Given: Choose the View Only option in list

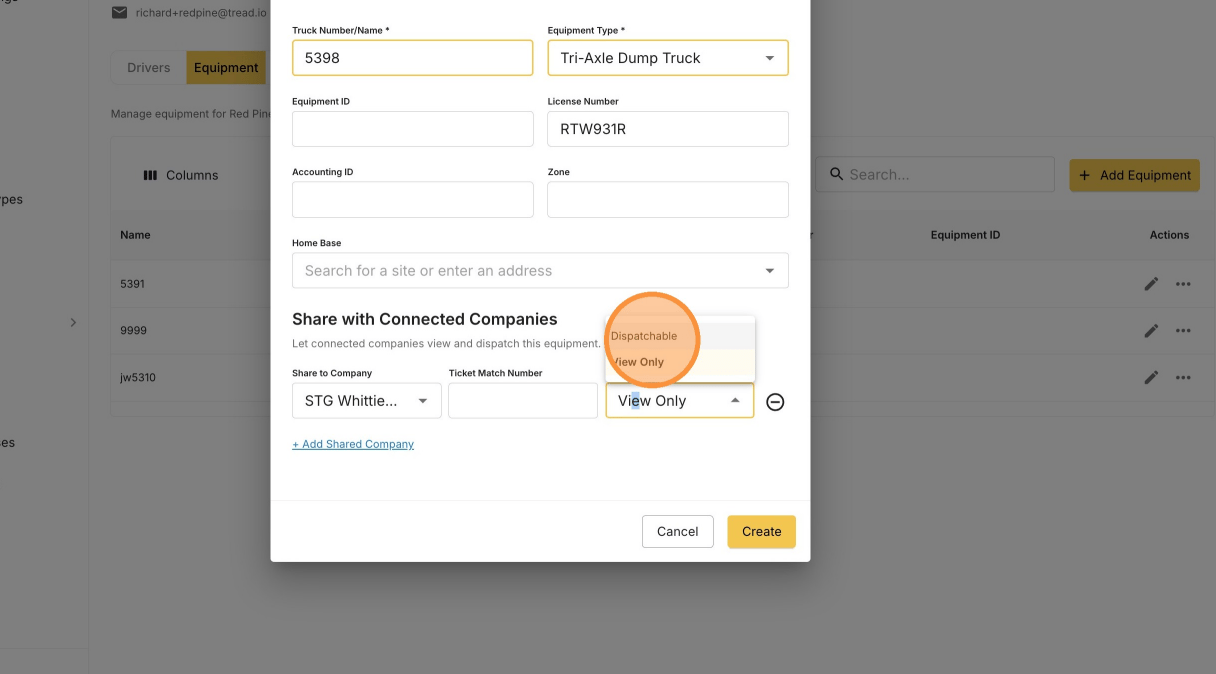Looking at the screenshot, I should coord(680,362).
